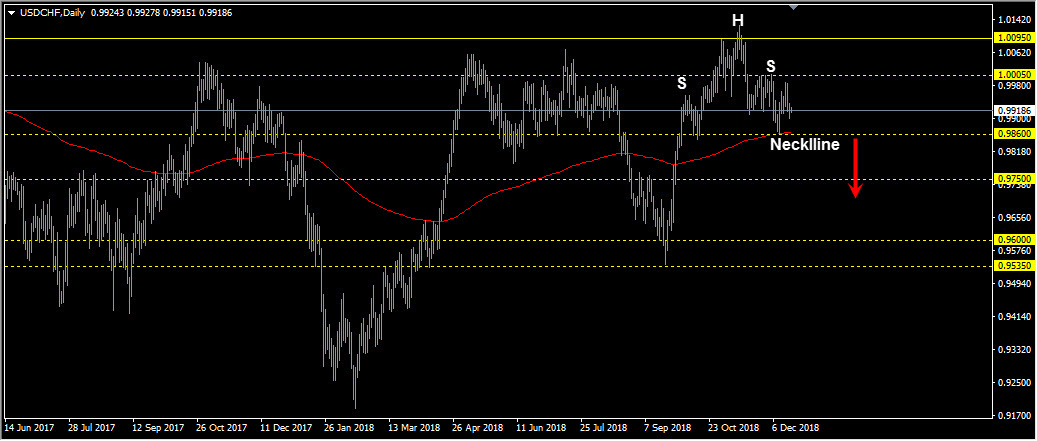The height and width of the screenshot is (441, 1037).
Task: Click the 0.99800 price scale value
Action: click(x=1014, y=85)
